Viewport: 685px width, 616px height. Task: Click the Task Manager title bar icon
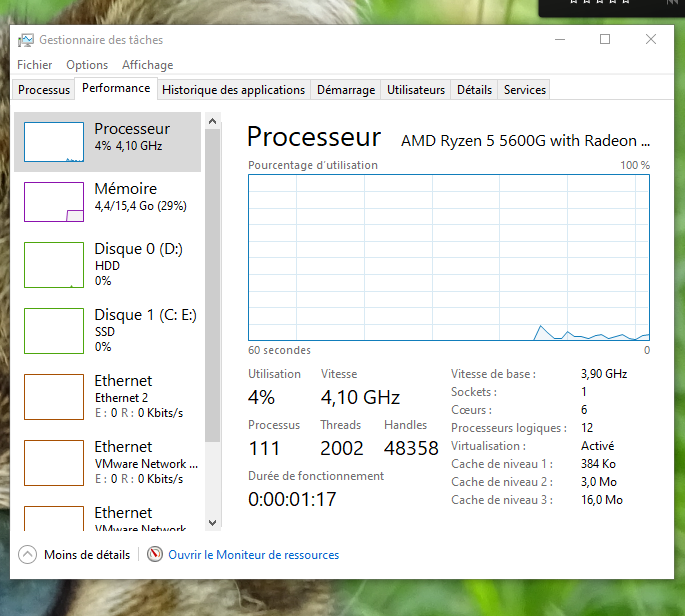click(x=26, y=40)
